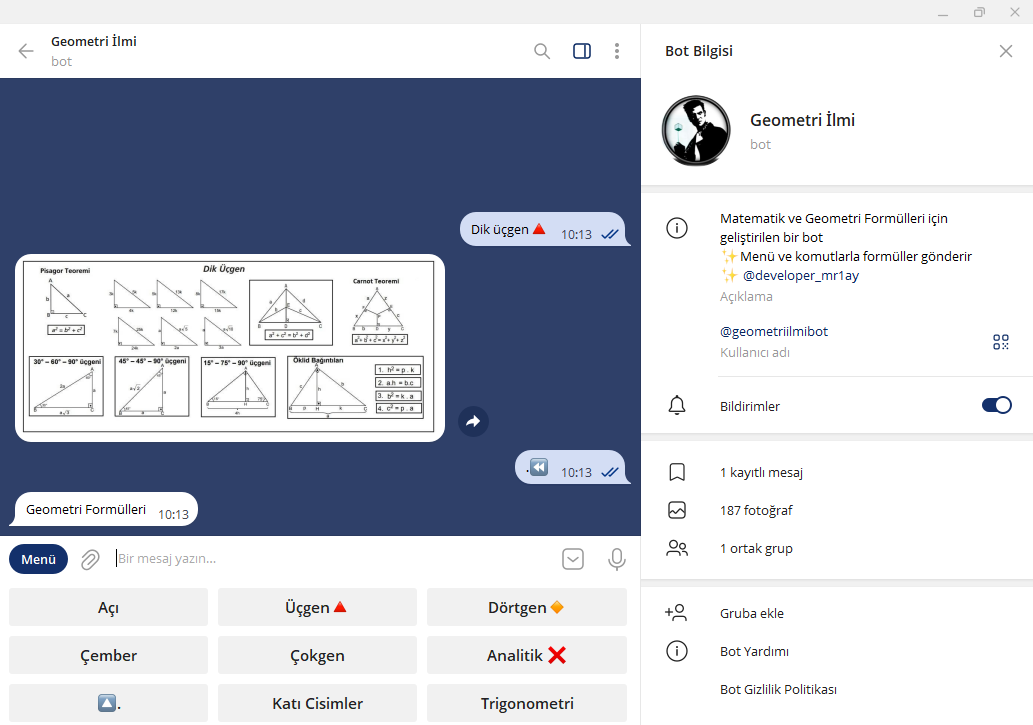Select the Açı keyboard button
Image resolution: width=1033 pixels, height=725 pixels.
click(x=108, y=607)
